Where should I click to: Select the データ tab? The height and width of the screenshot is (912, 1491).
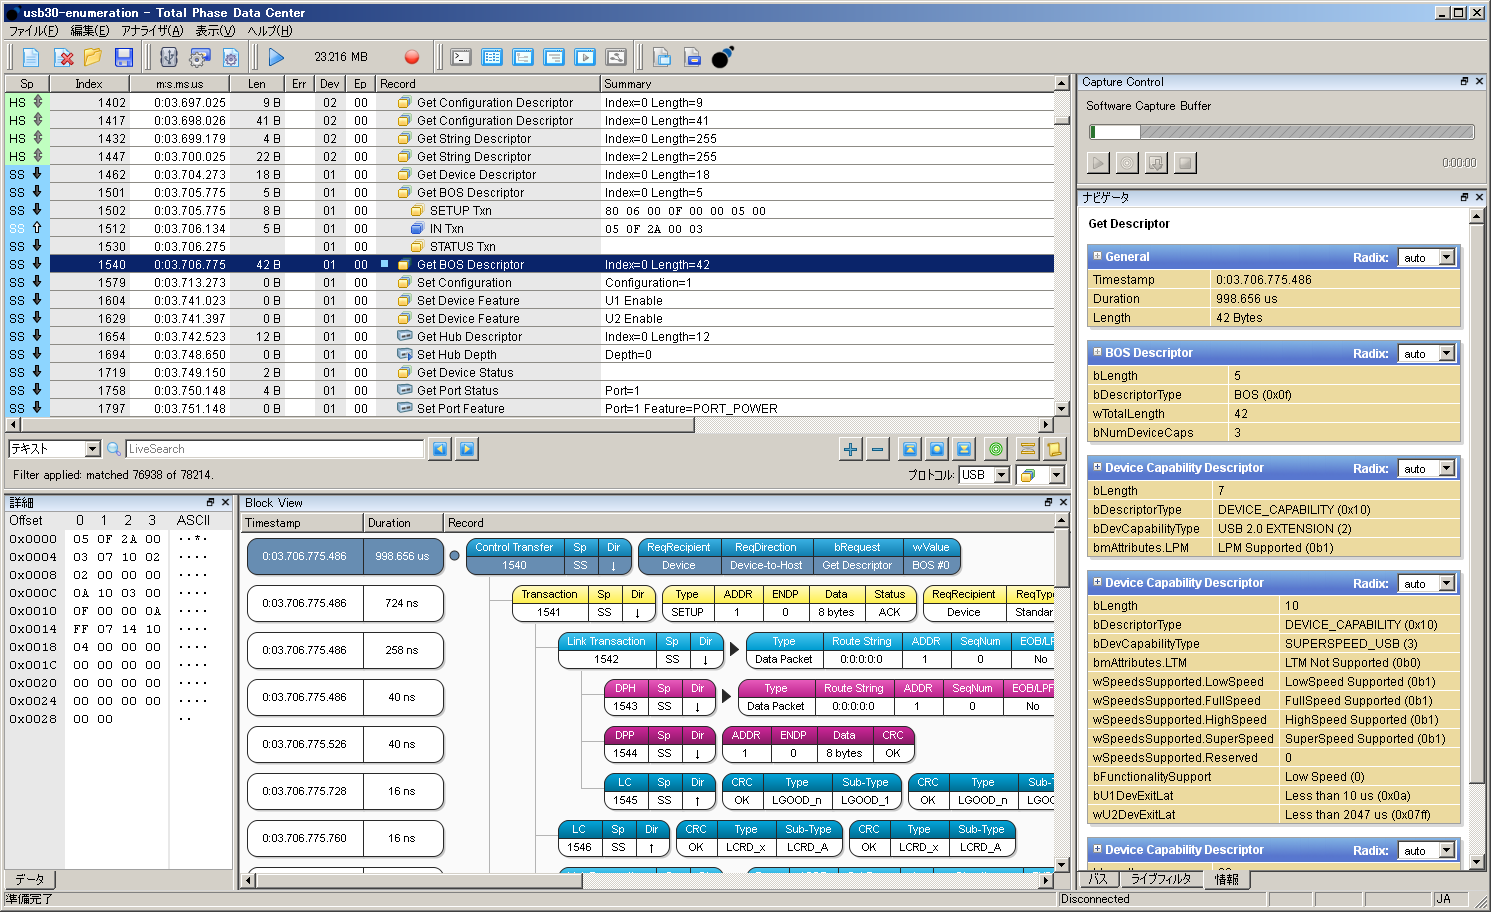(x=30, y=880)
